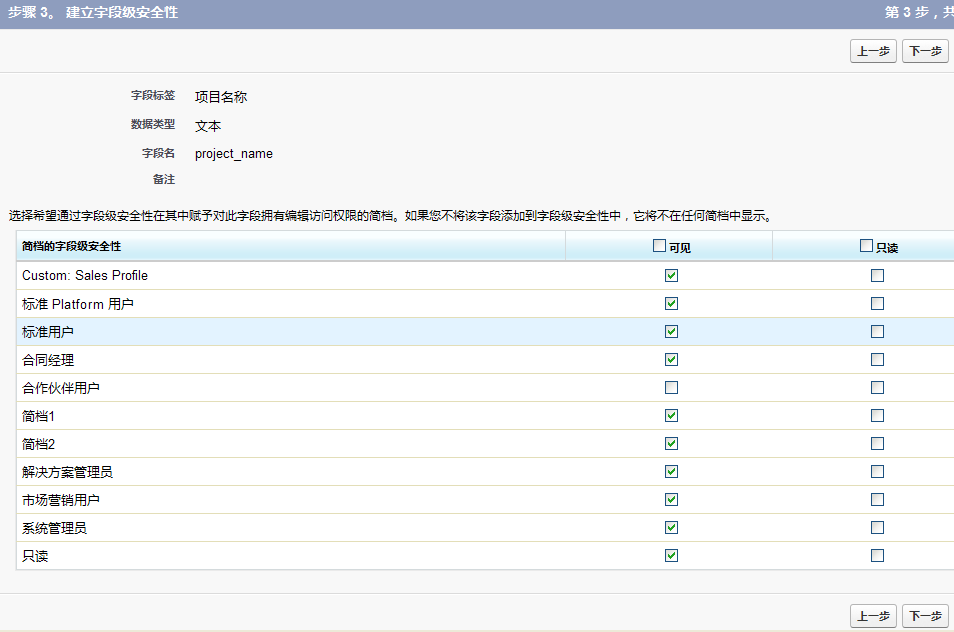Select the 标准用户 row label
Image resolution: width=954 pixels, height=632 pixels.
[x=48, y=332]
